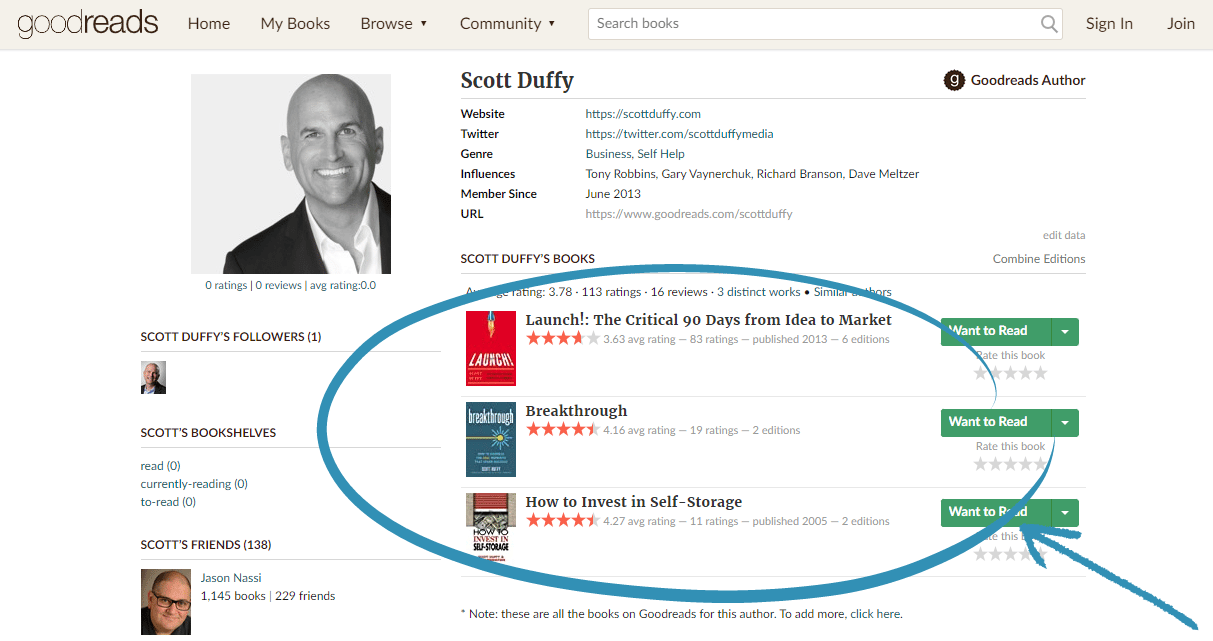Mark How to Invest in Self-Storage Want to Read

(x=996, y=513)
